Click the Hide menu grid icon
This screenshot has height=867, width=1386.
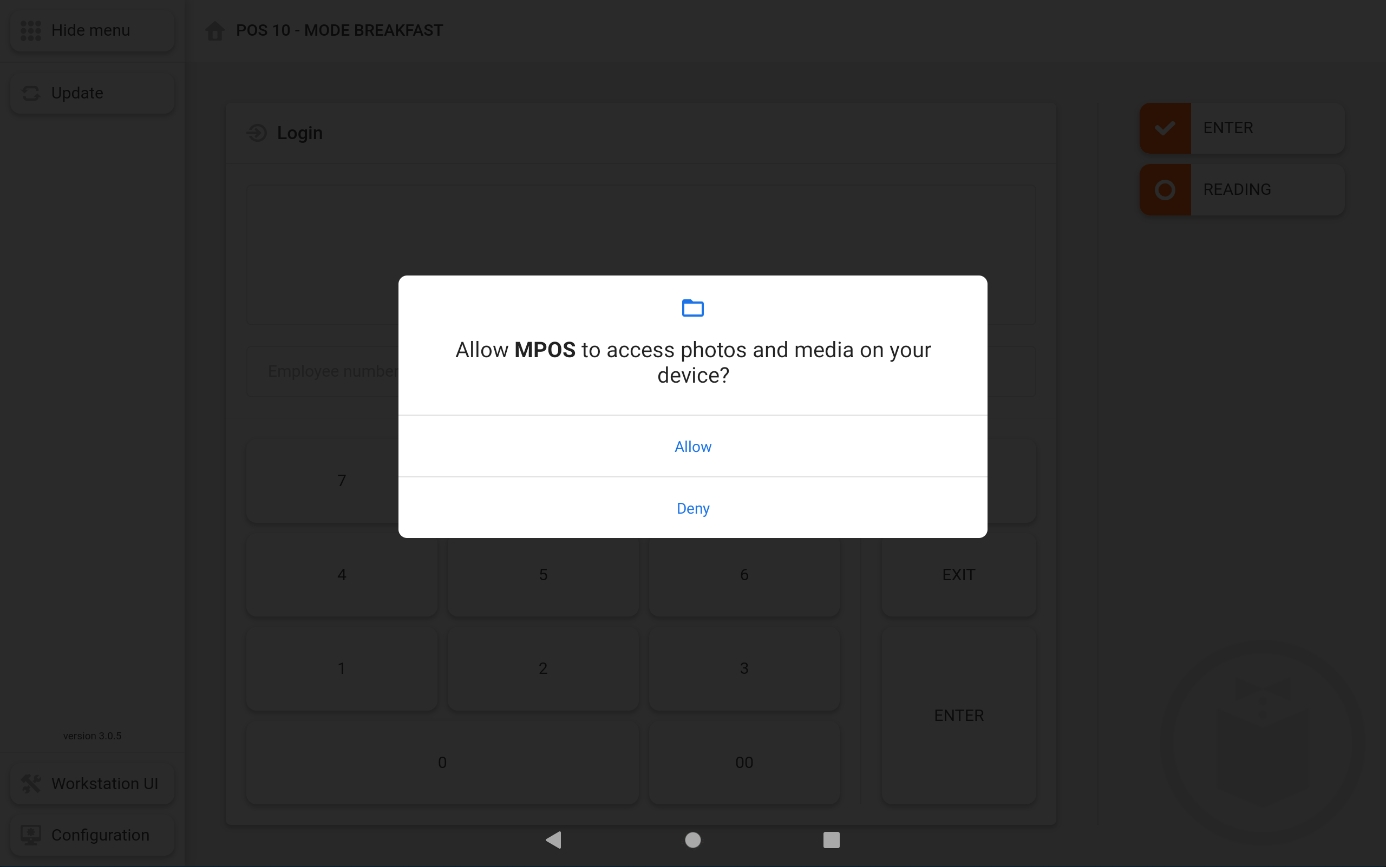(x=31, y=30)
